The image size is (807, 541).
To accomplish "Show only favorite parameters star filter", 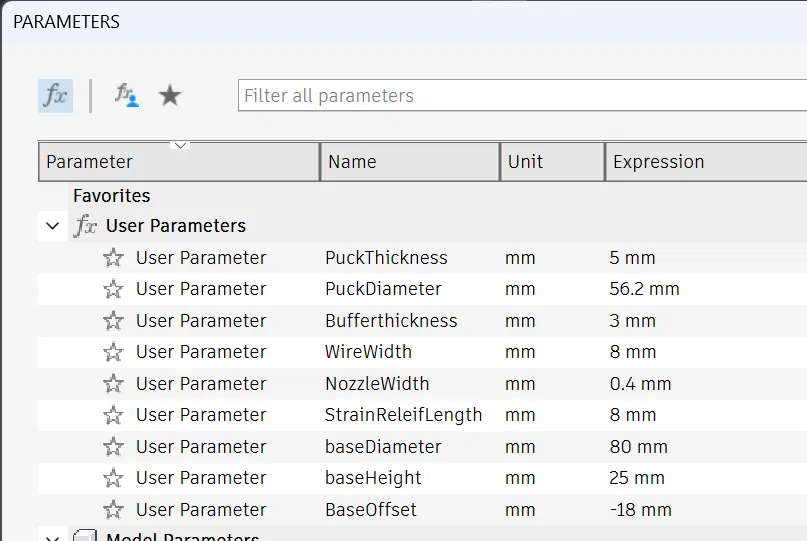I will tap(171, 96).
